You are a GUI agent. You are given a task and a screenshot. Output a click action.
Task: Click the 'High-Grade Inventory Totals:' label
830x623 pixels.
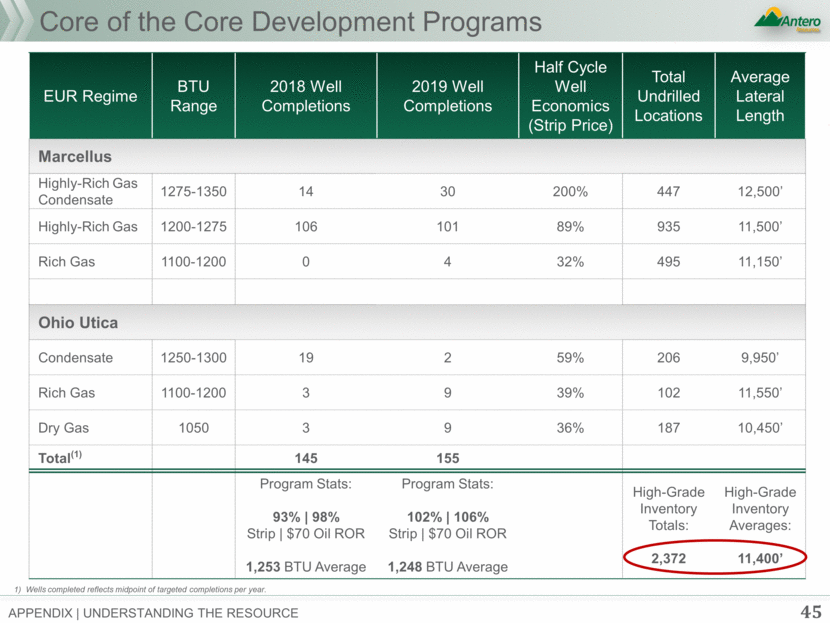669,509
